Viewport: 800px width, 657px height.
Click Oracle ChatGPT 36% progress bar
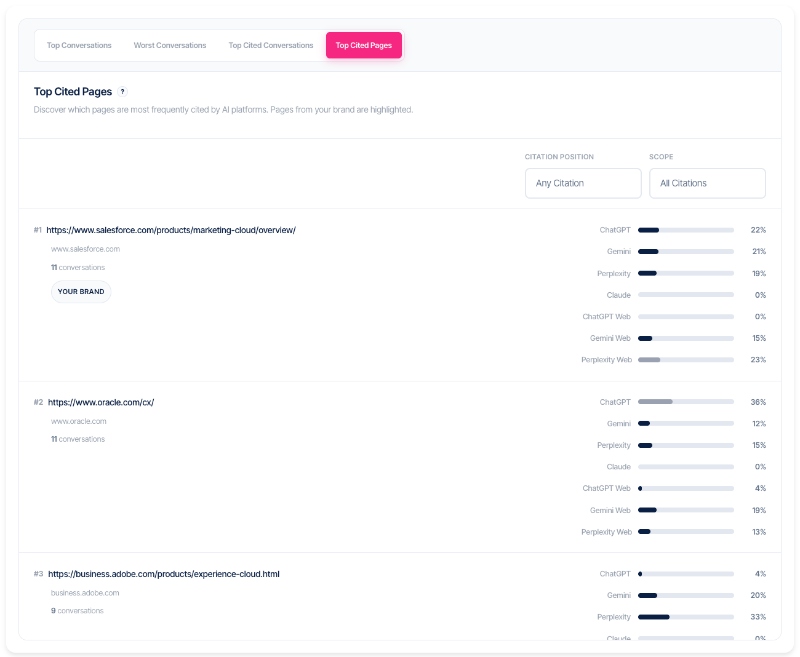pyautogui.click(x=686, y=402)
